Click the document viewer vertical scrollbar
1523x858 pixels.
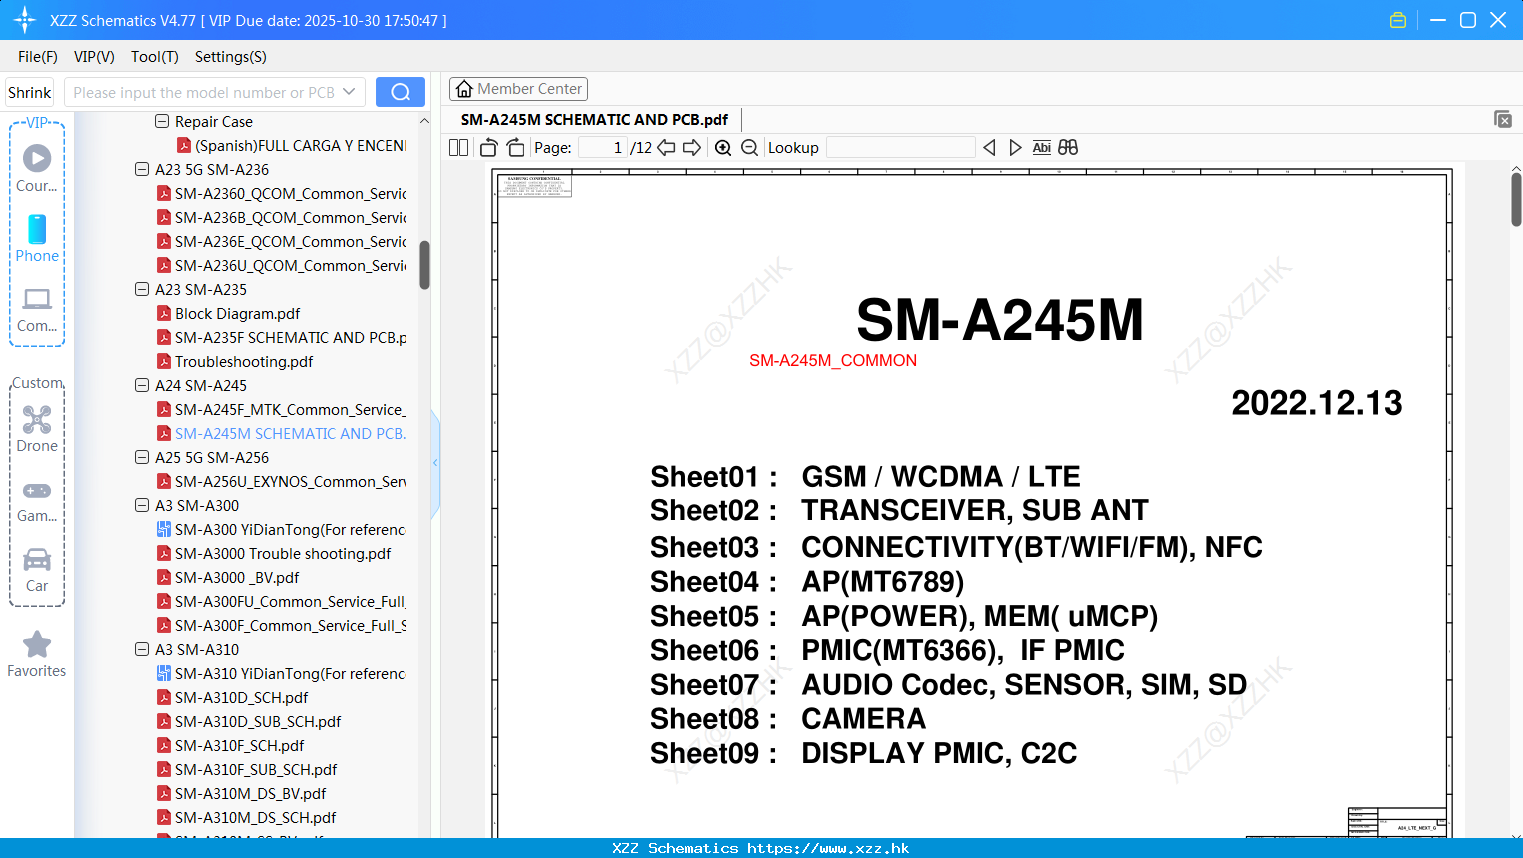click(1516, 200)
